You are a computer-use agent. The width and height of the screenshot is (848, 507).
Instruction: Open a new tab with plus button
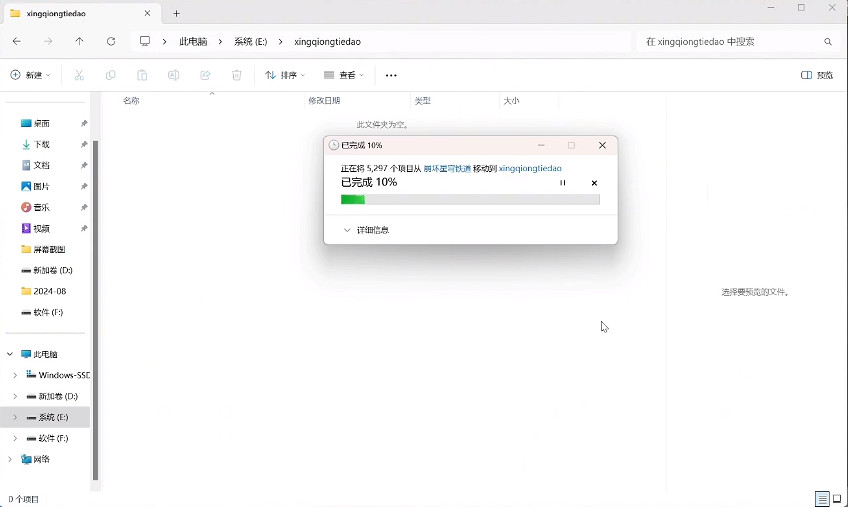pos(176,14)
